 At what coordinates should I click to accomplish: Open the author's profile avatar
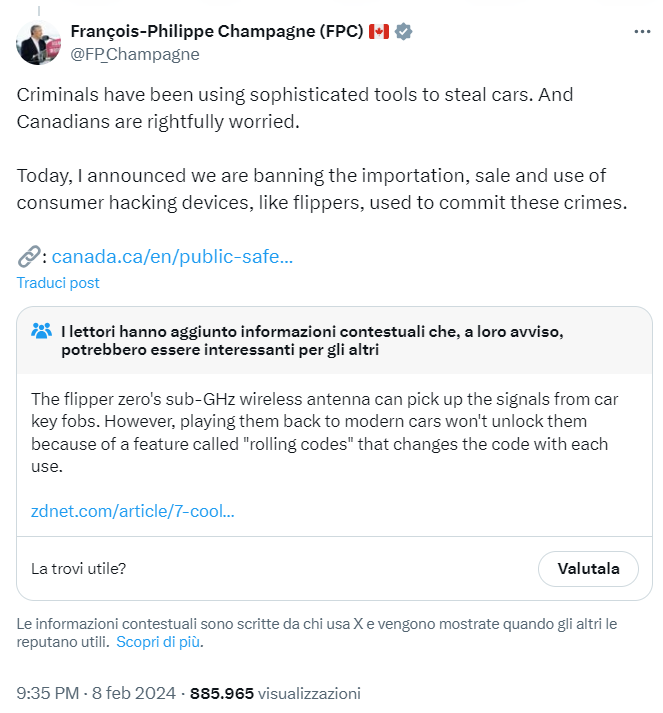pyautogui.click(x=39, y=42)
